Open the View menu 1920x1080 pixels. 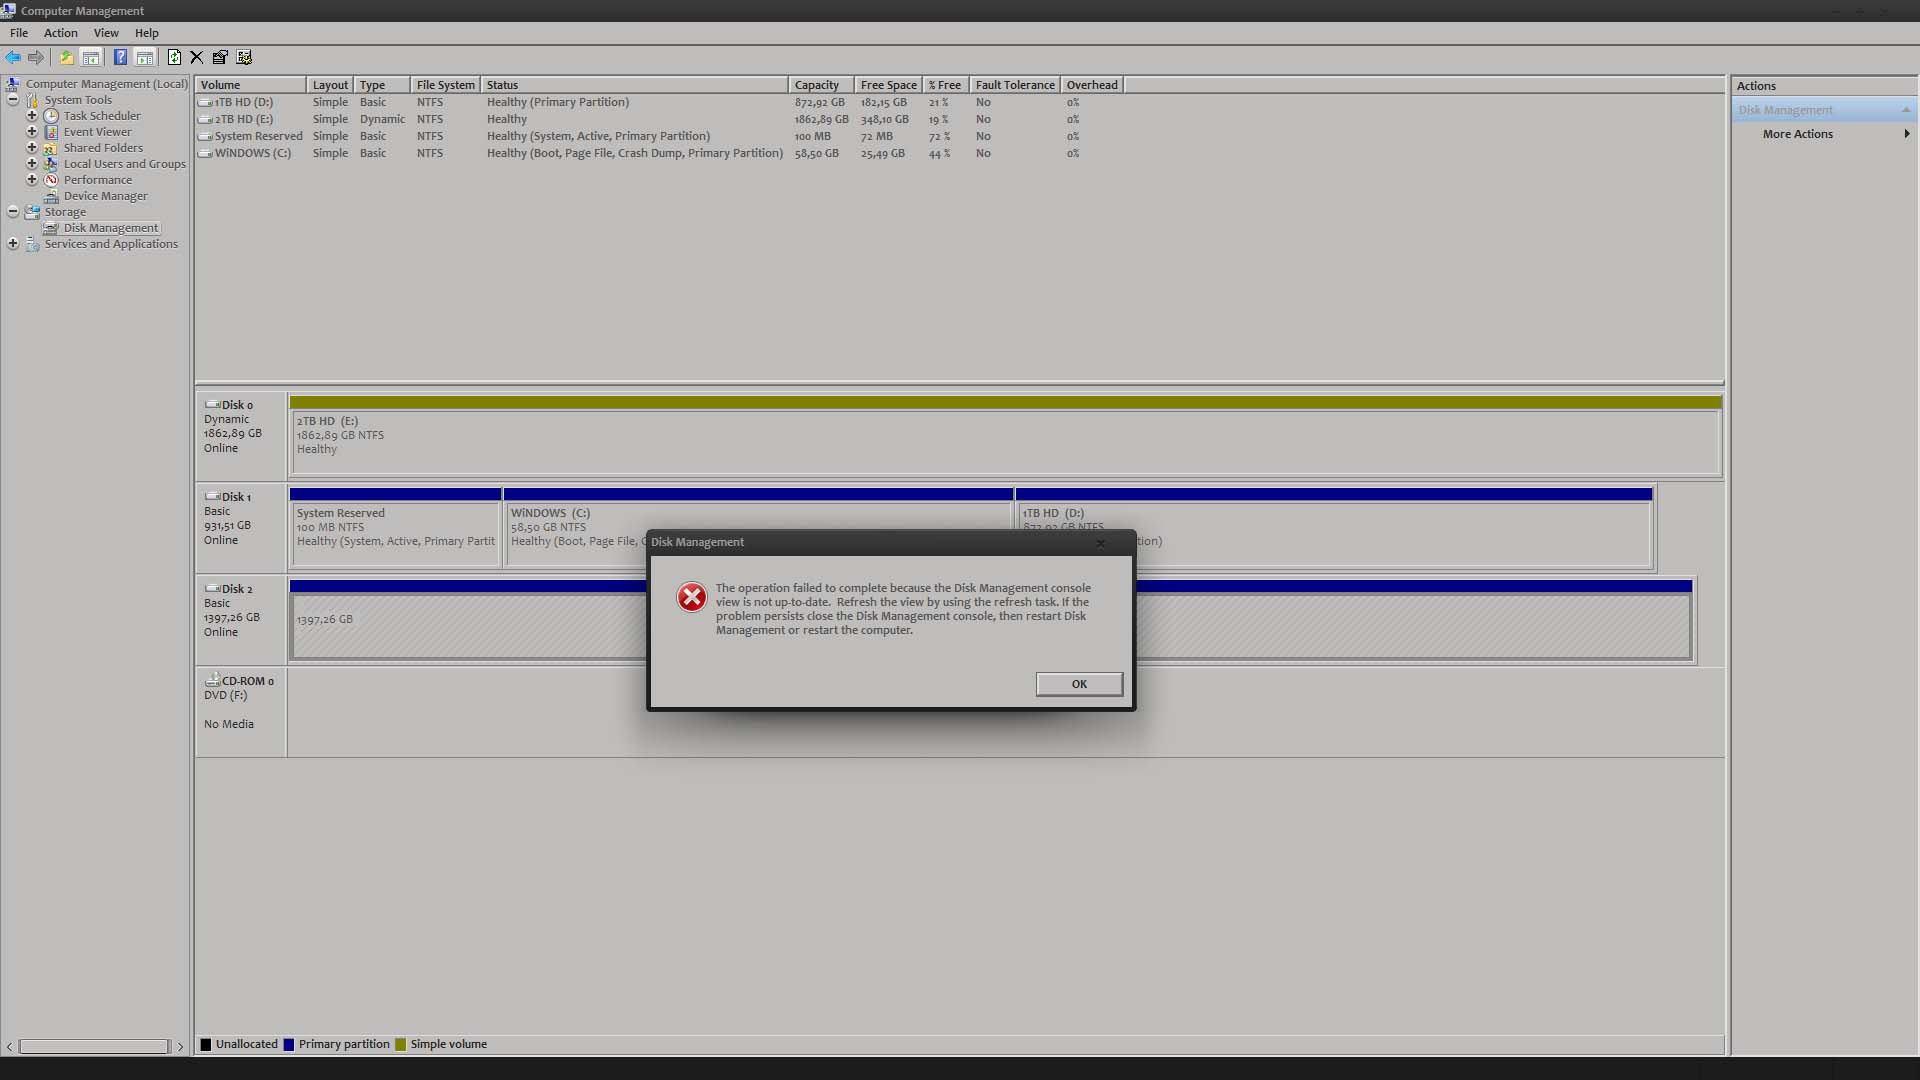(x=106, y=33)
